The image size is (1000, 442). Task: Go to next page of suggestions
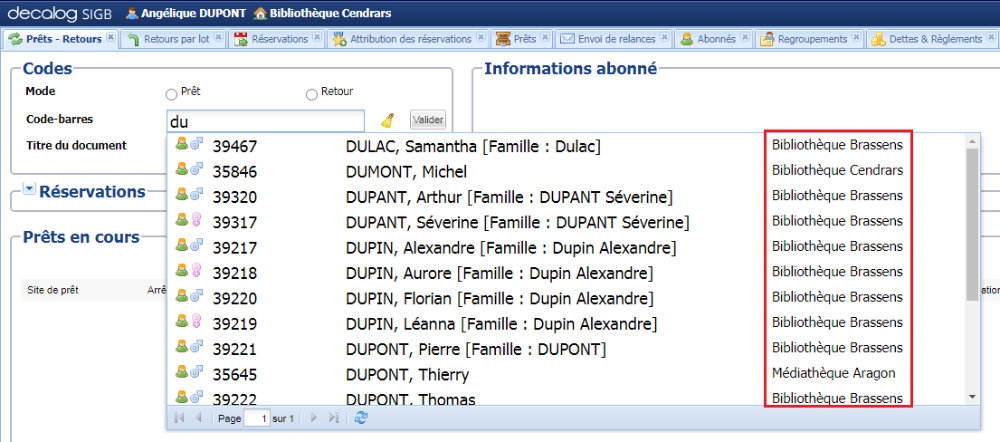coord(313,418)
